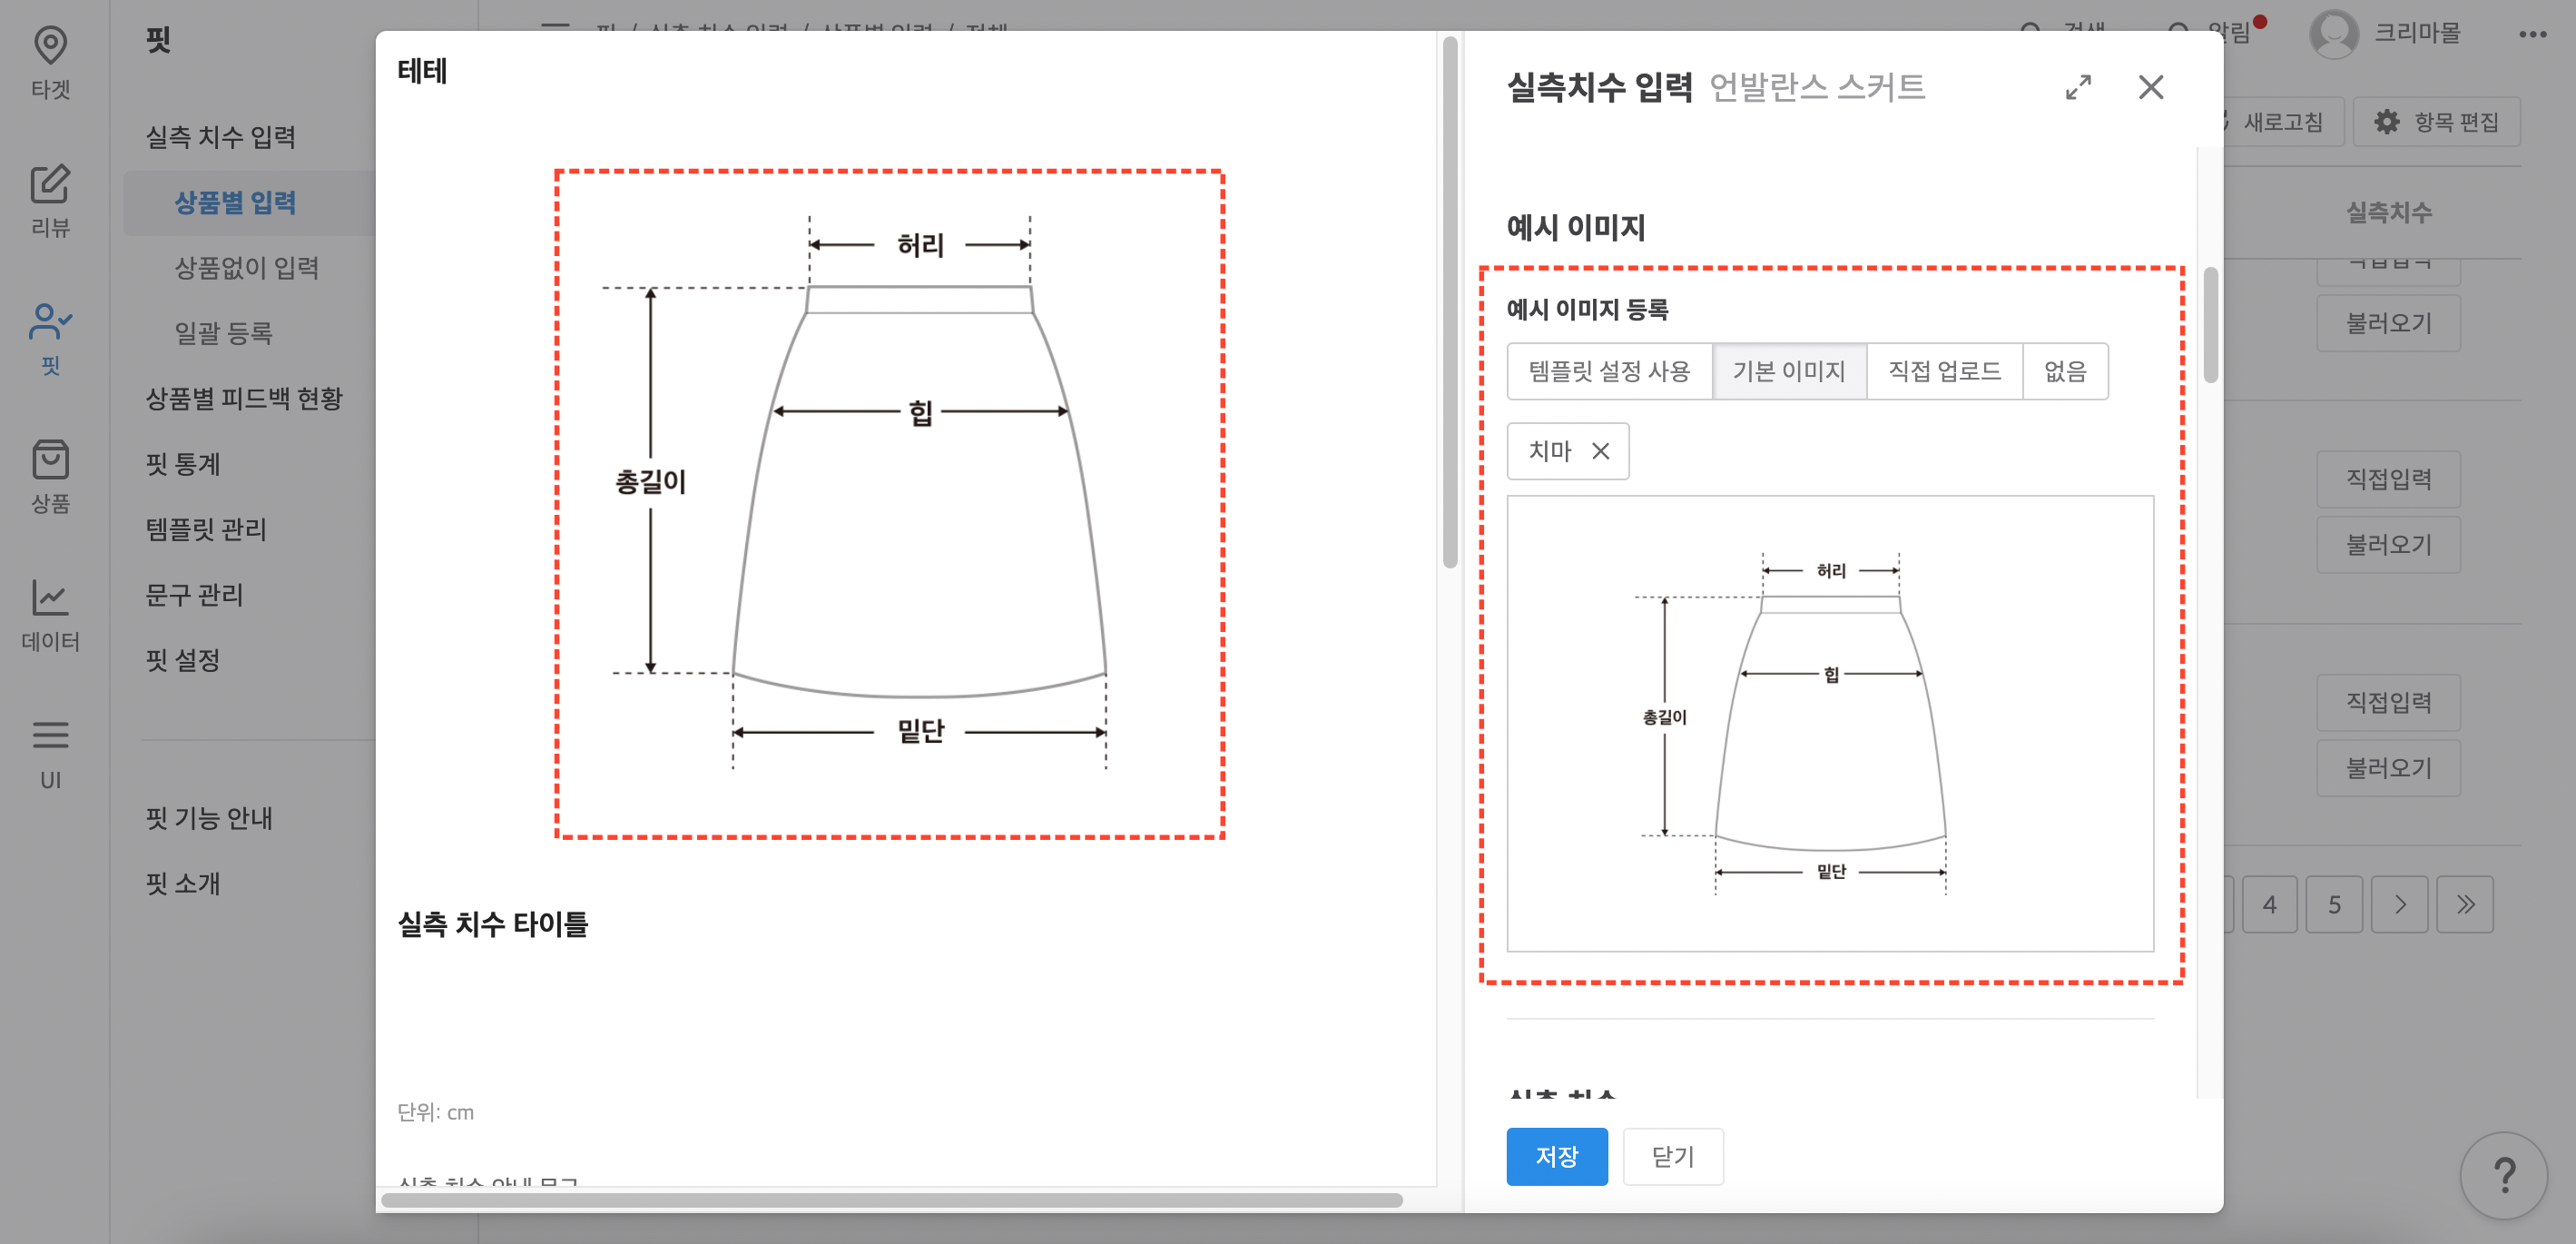2576x1244 pixels.
Task: Open 항목 편집 with the gear icon
Action: click(x=2437, y=121)
